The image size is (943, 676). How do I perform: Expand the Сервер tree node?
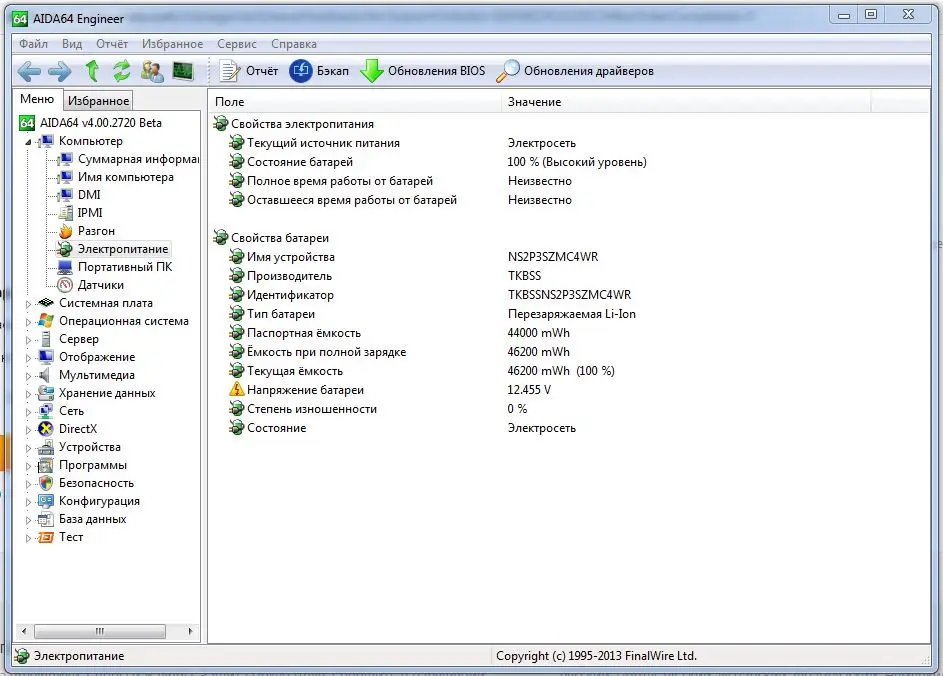28,340
